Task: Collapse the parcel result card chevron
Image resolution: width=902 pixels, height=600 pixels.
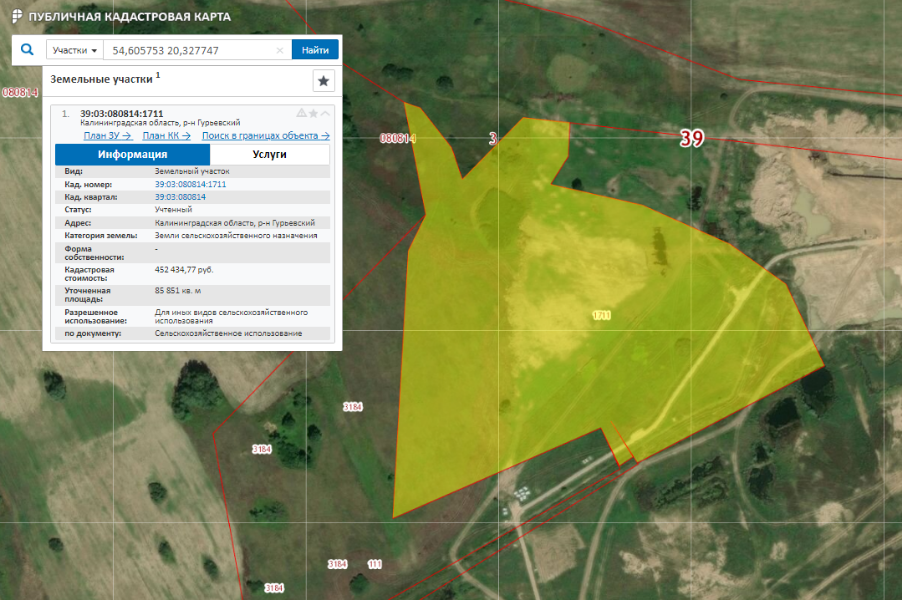Action: click(325, 113)
